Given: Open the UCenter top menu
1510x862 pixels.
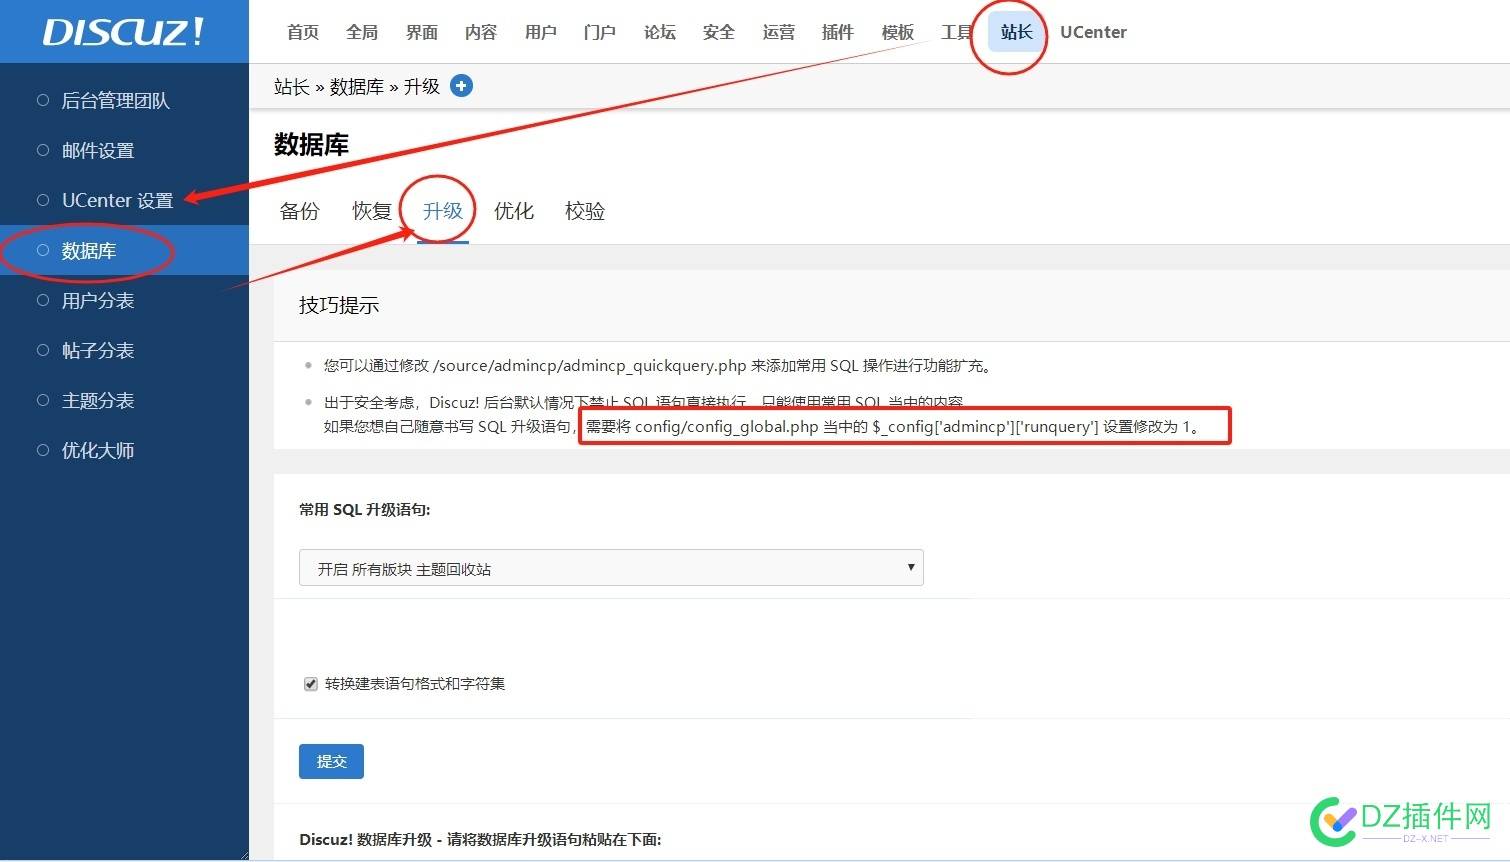Looking at the screenshot, I should 1093,32.
